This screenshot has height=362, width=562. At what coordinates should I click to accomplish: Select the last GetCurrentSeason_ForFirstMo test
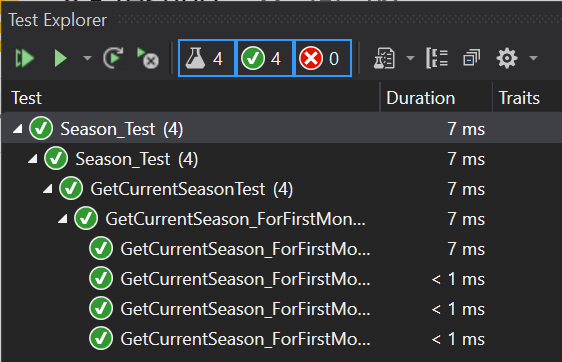tap(281, 339)
